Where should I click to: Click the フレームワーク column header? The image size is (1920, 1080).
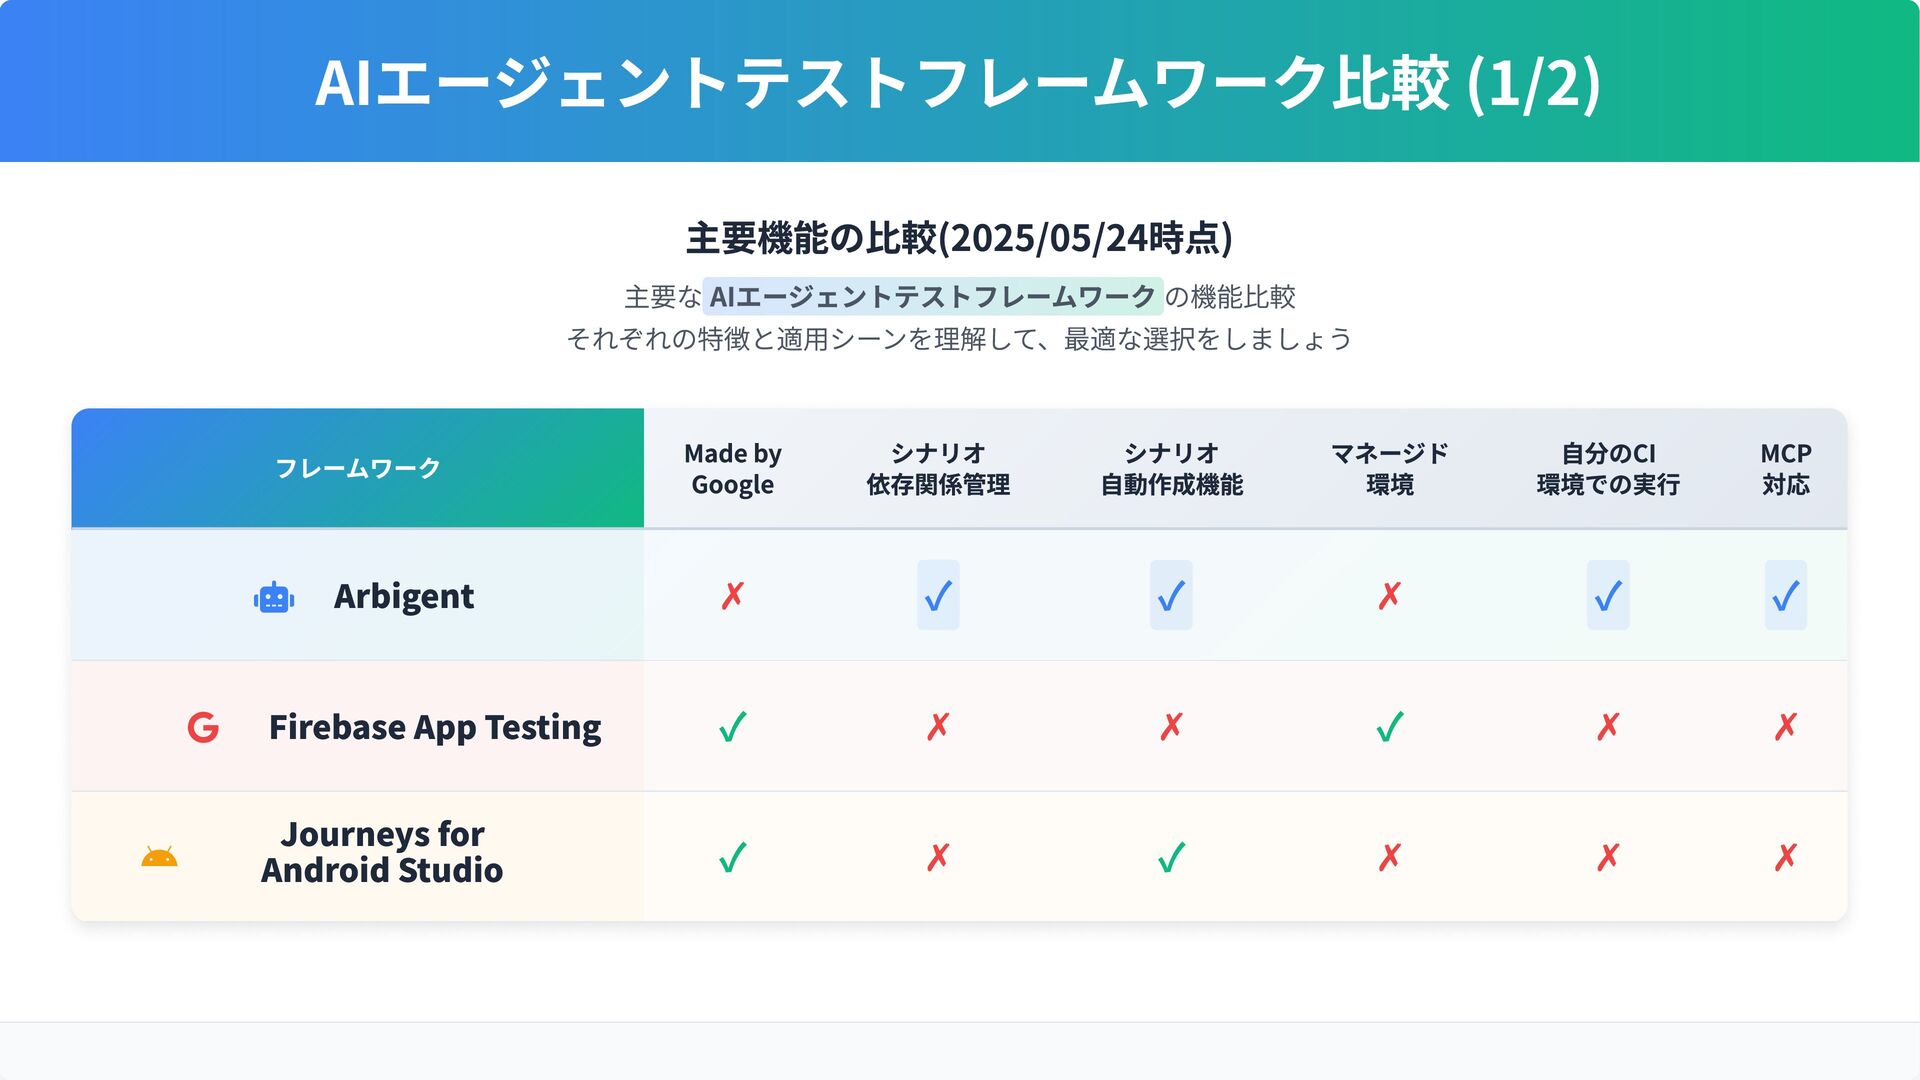point(358,468)
